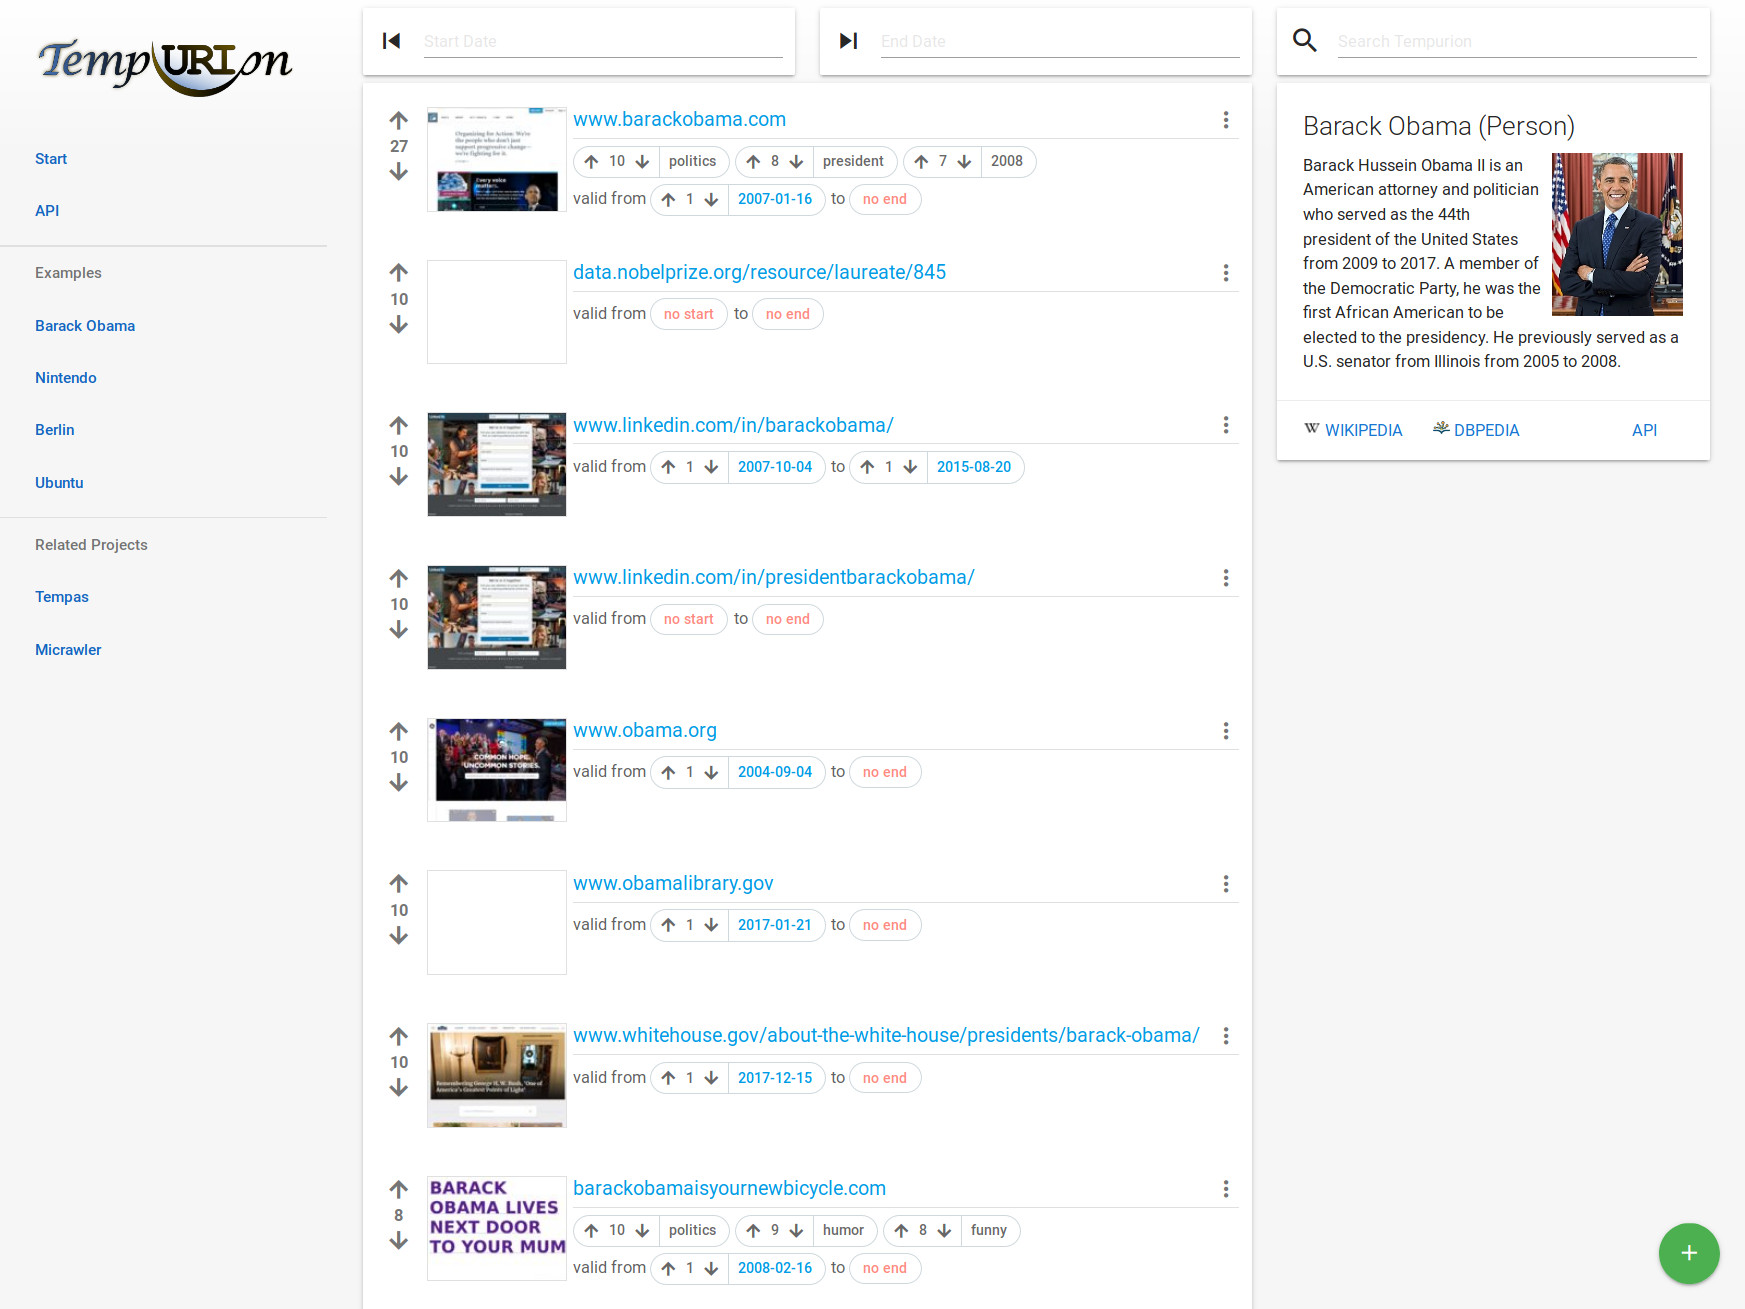Open API page from sidebar

point(47,211)
